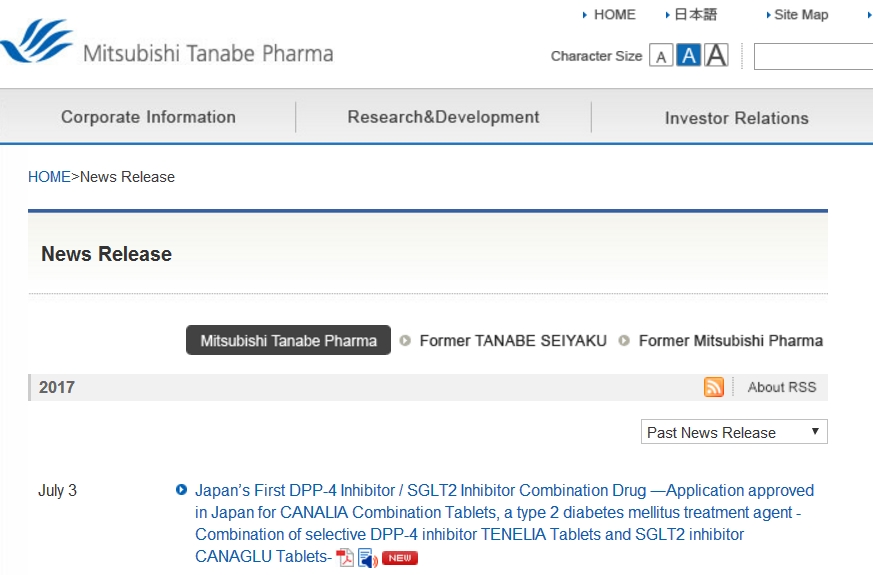Click the search input field
This screenshot has width=873, height=575.
(x=812, y=57)
